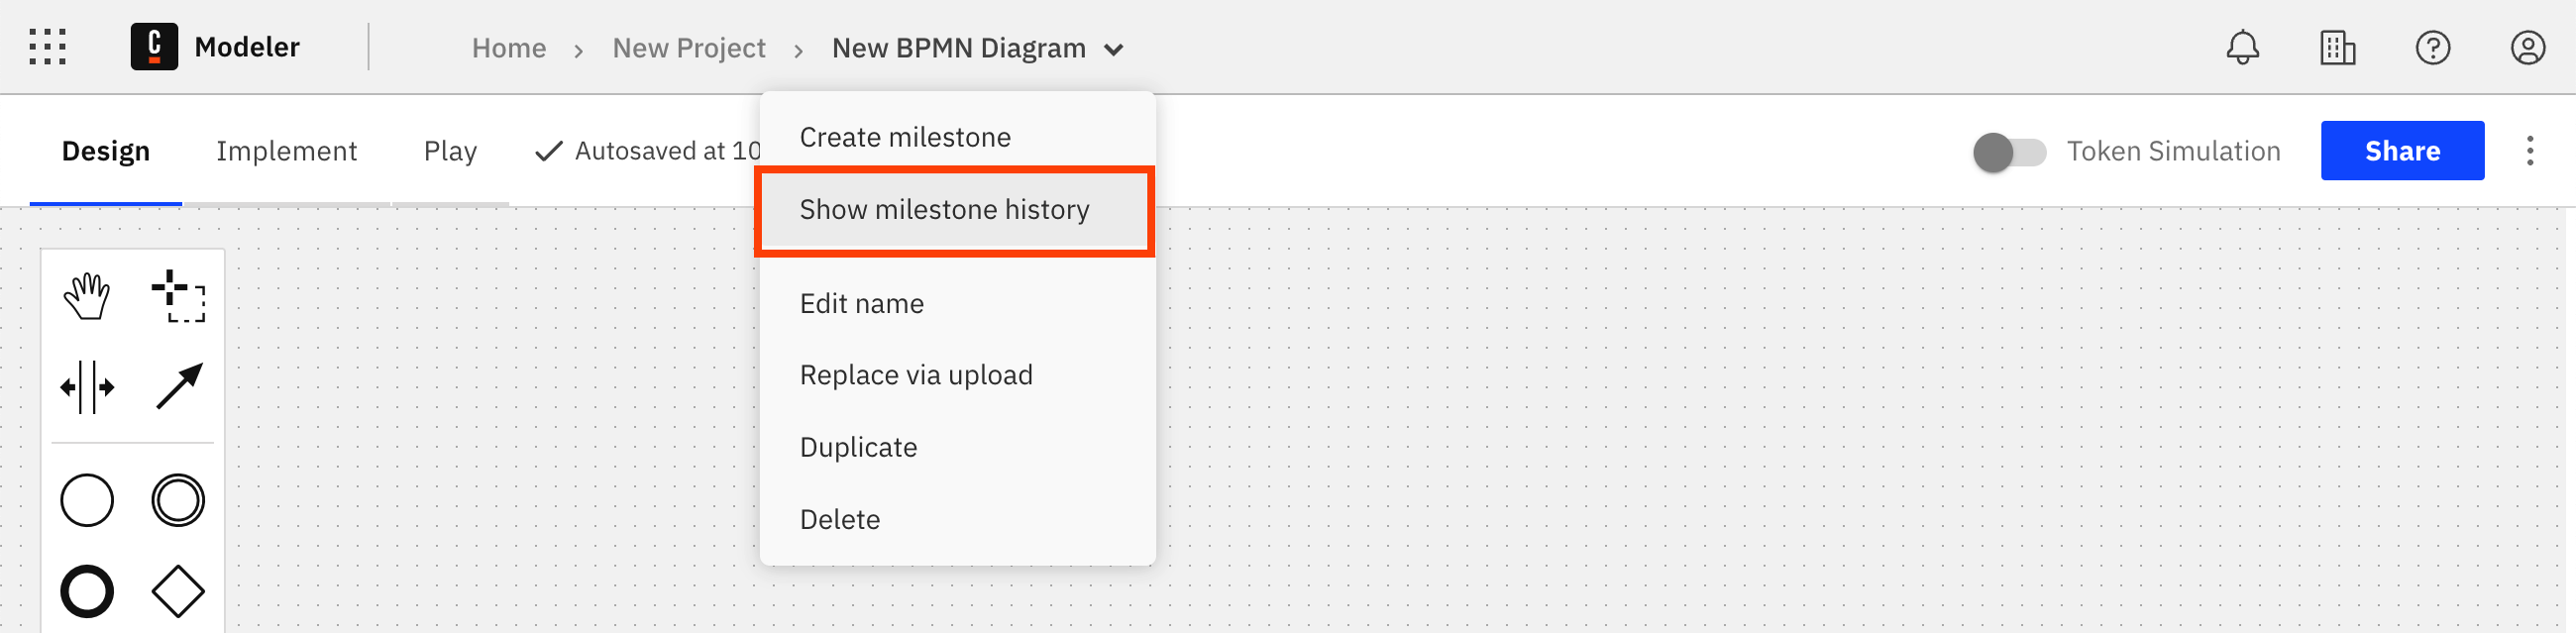Open help using the question mark icon
The height and width of the screenshot is (633, 2576).
click(x=2434, y=47)
